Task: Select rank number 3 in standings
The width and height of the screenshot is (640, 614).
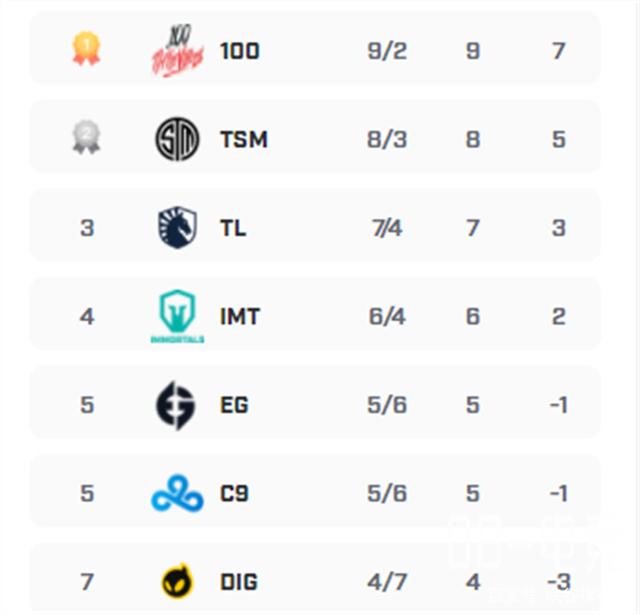Action: pos(87,228)
